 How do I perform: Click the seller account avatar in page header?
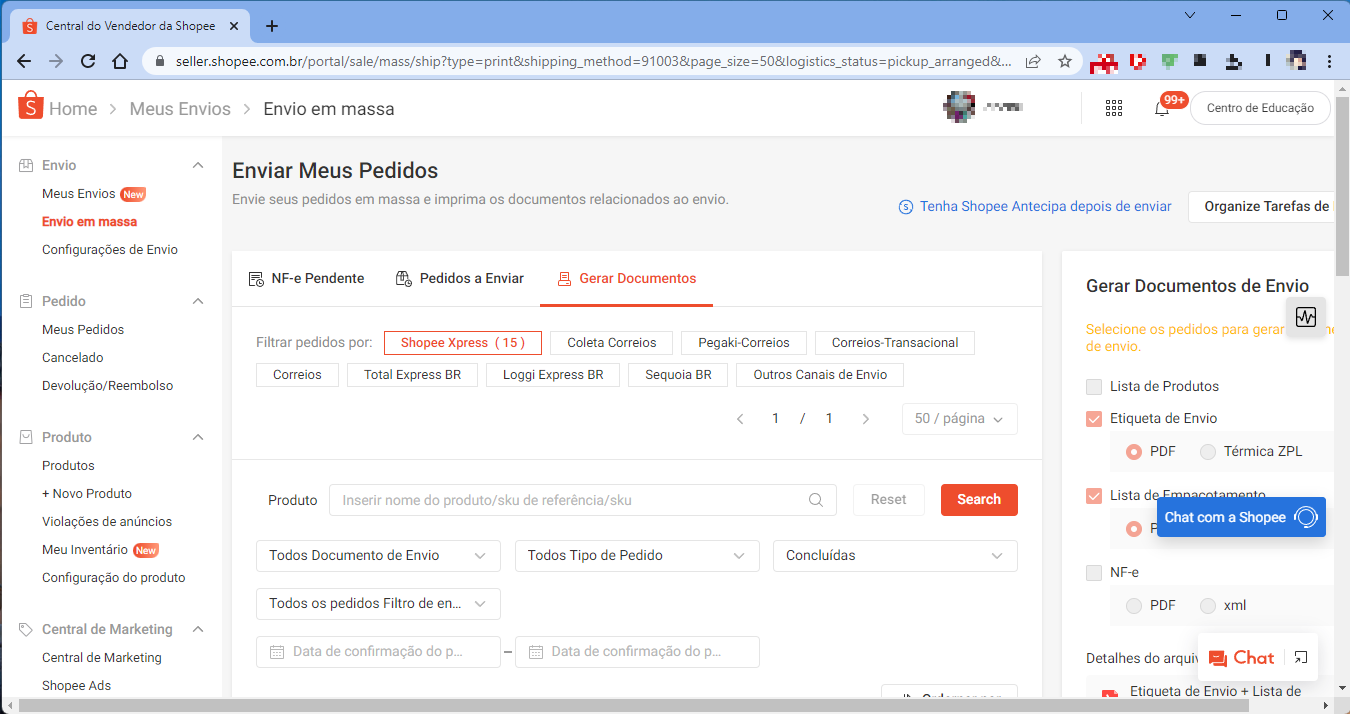click(x=960, y=107)
